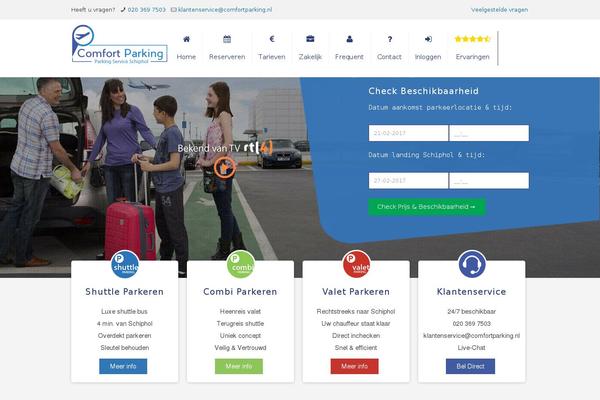Click Meer info under Valet Parkeren
600x400 pixels.
click(354, 366)
